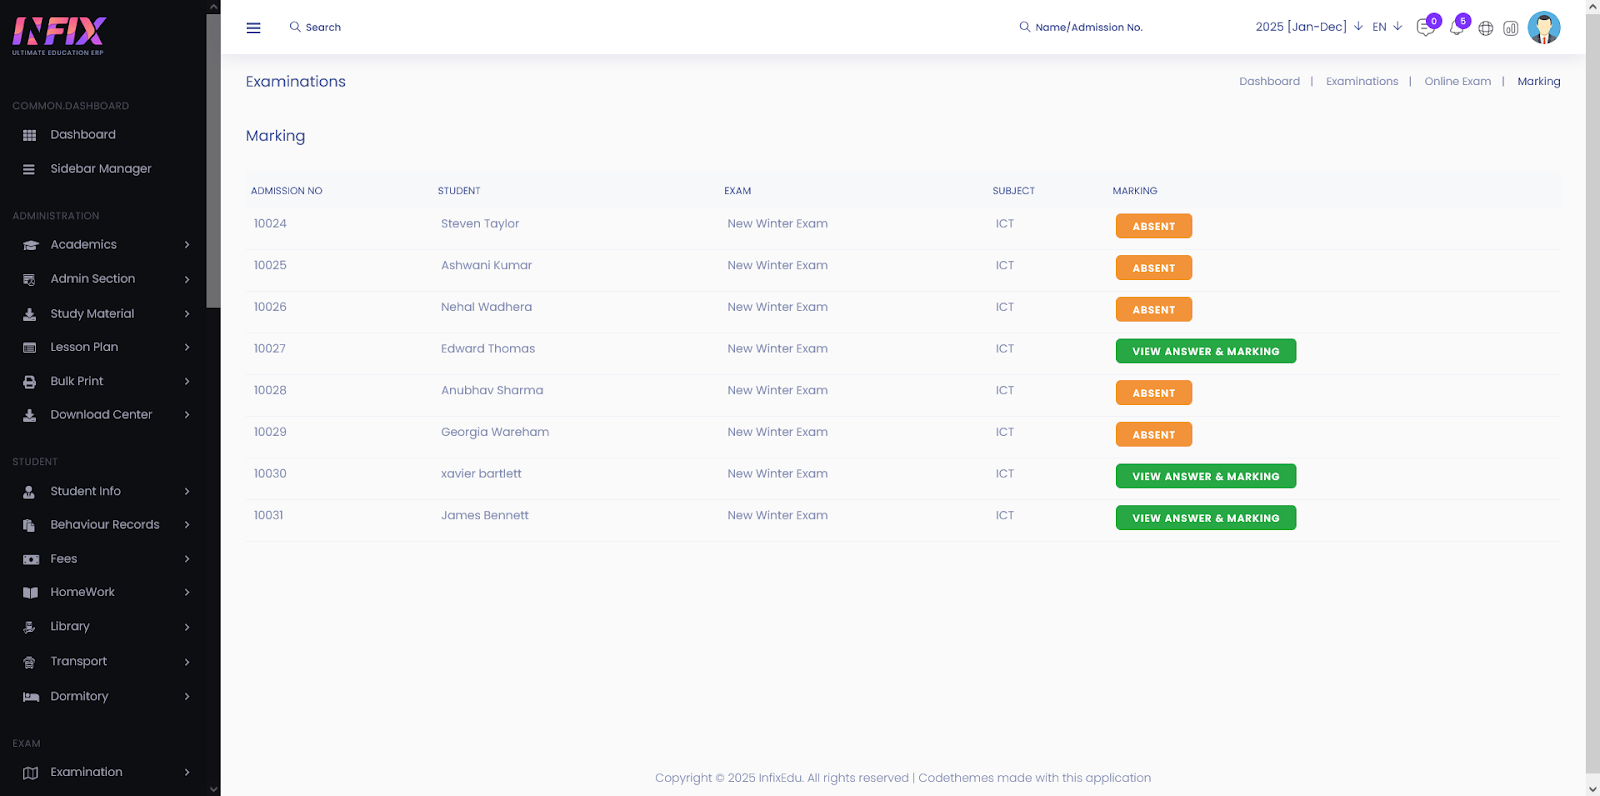Click the Name/Admission No. search field
Viewport: 1600px width, 796px height.
(1088, 28)
